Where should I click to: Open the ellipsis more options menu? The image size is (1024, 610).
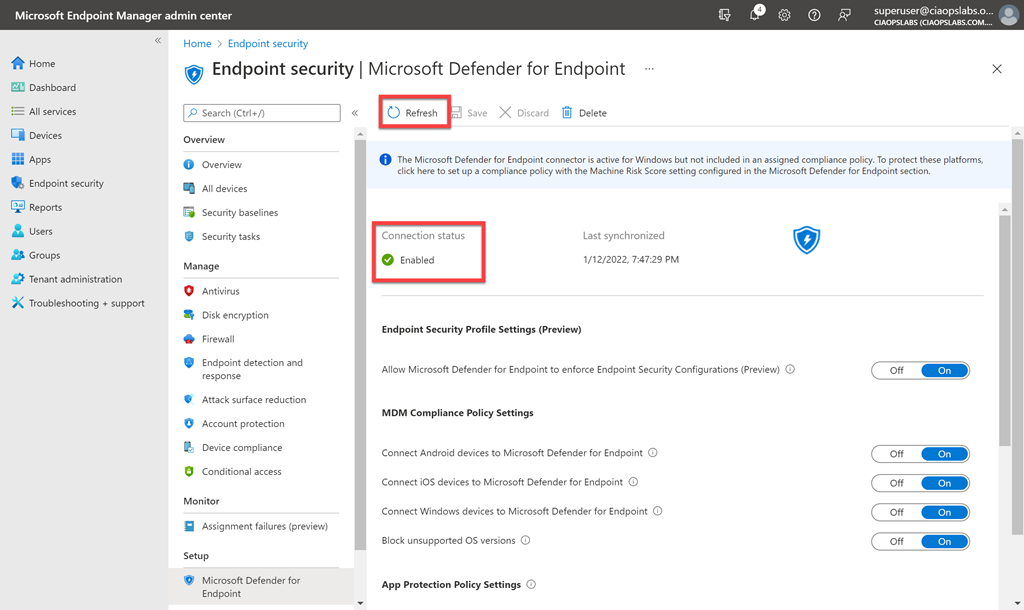click(649, 69)
